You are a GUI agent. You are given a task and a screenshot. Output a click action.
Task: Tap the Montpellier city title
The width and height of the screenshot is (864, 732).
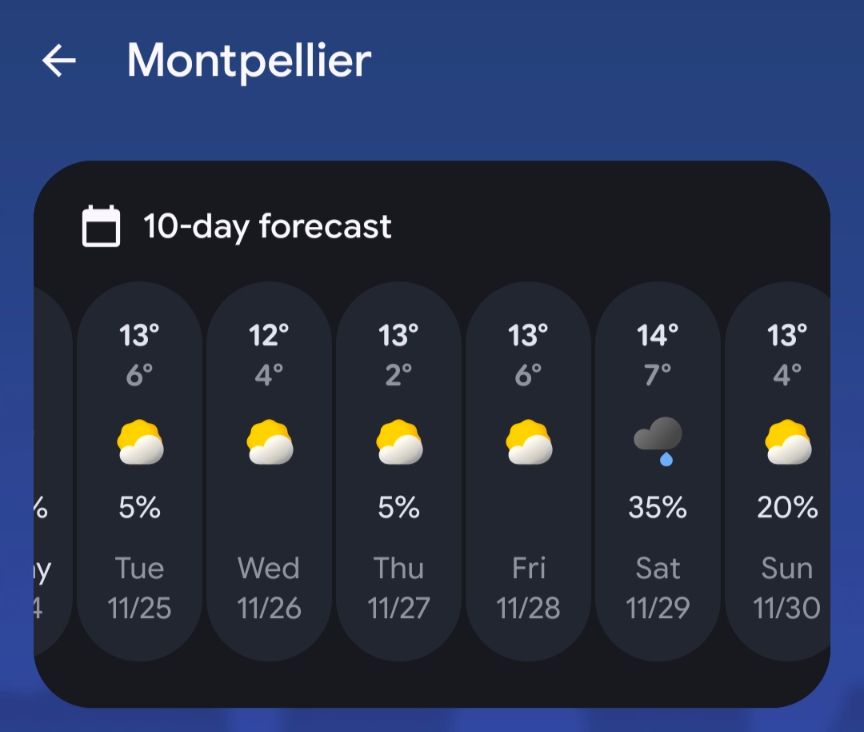tap(248, 60)
